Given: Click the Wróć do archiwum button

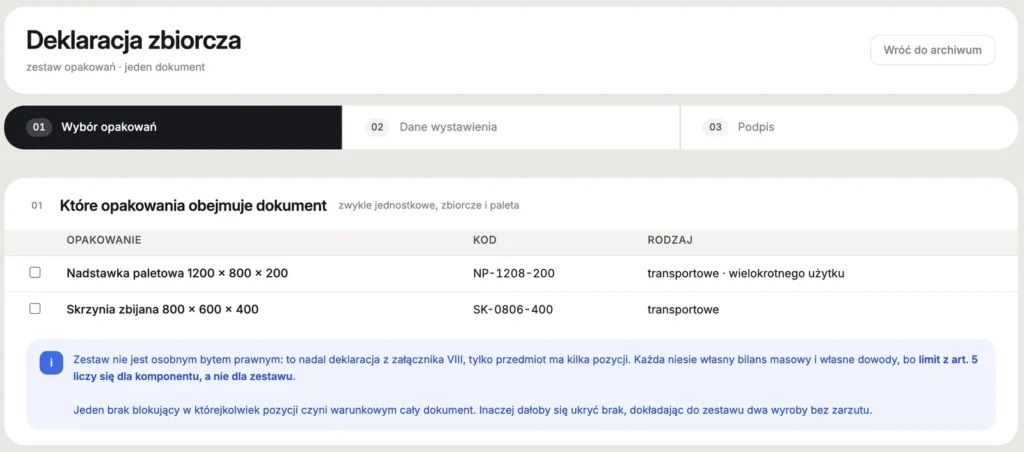Looking at the screenshot, I should tap(932, 50).
